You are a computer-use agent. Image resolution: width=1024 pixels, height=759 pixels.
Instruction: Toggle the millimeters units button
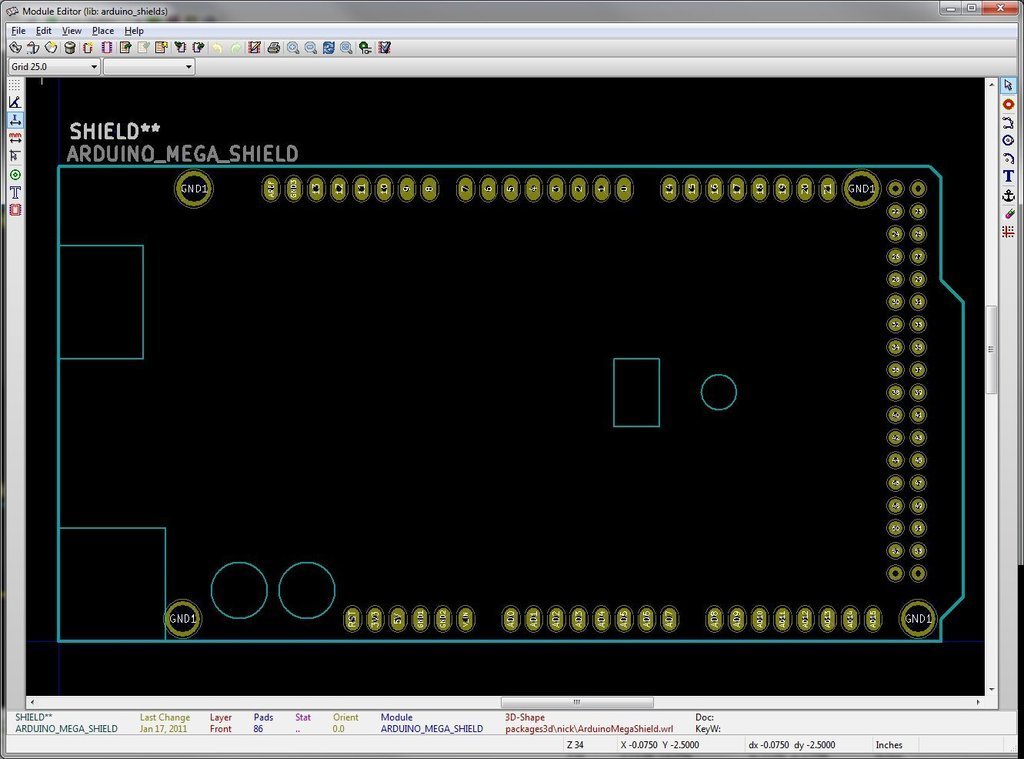[x=15, y=138]
